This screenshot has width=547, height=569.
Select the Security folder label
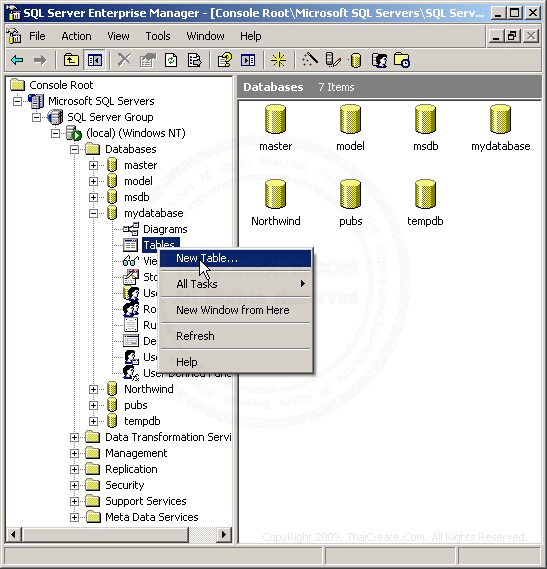click(x=124, y=485)
